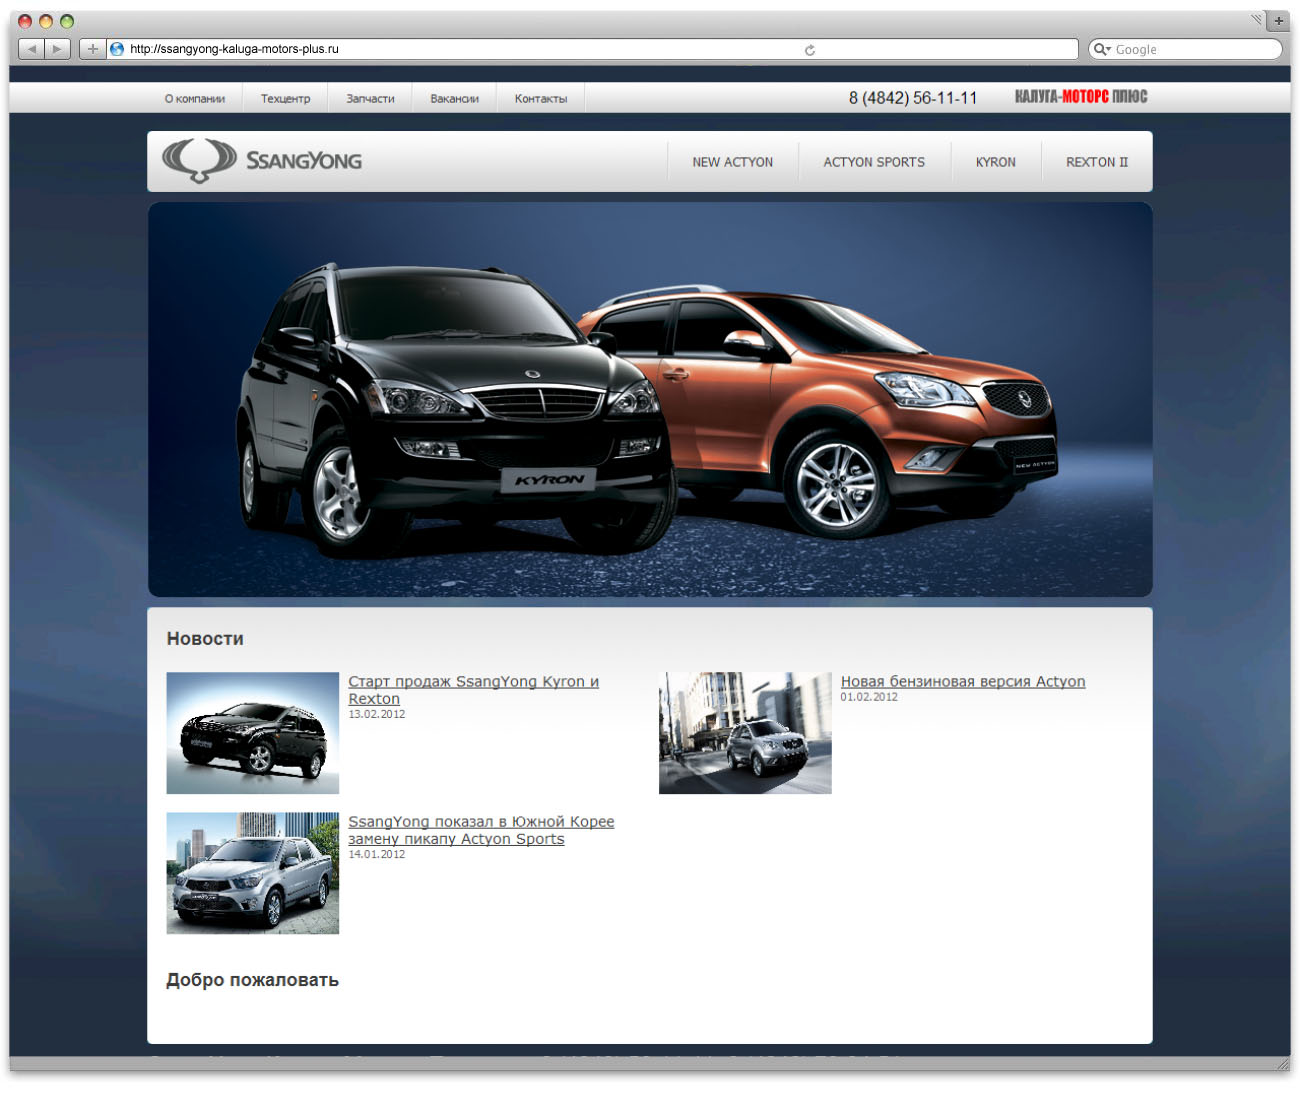Select the NEW ACTYON model tab
The width and height of the screenshot is (1300, 1118).
(733, 162)
